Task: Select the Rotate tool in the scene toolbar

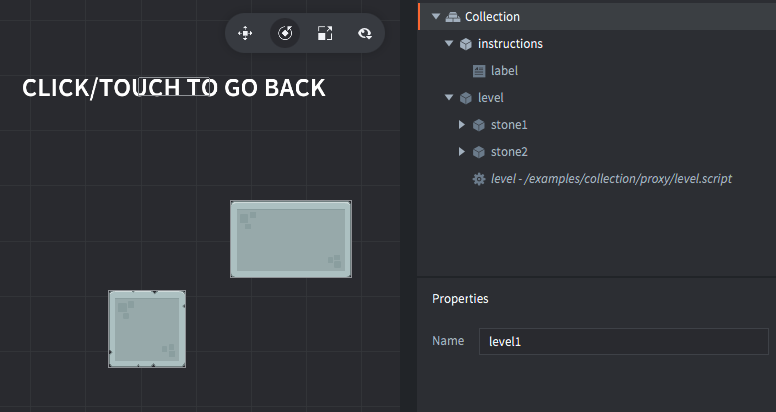Action: (285, 33)
